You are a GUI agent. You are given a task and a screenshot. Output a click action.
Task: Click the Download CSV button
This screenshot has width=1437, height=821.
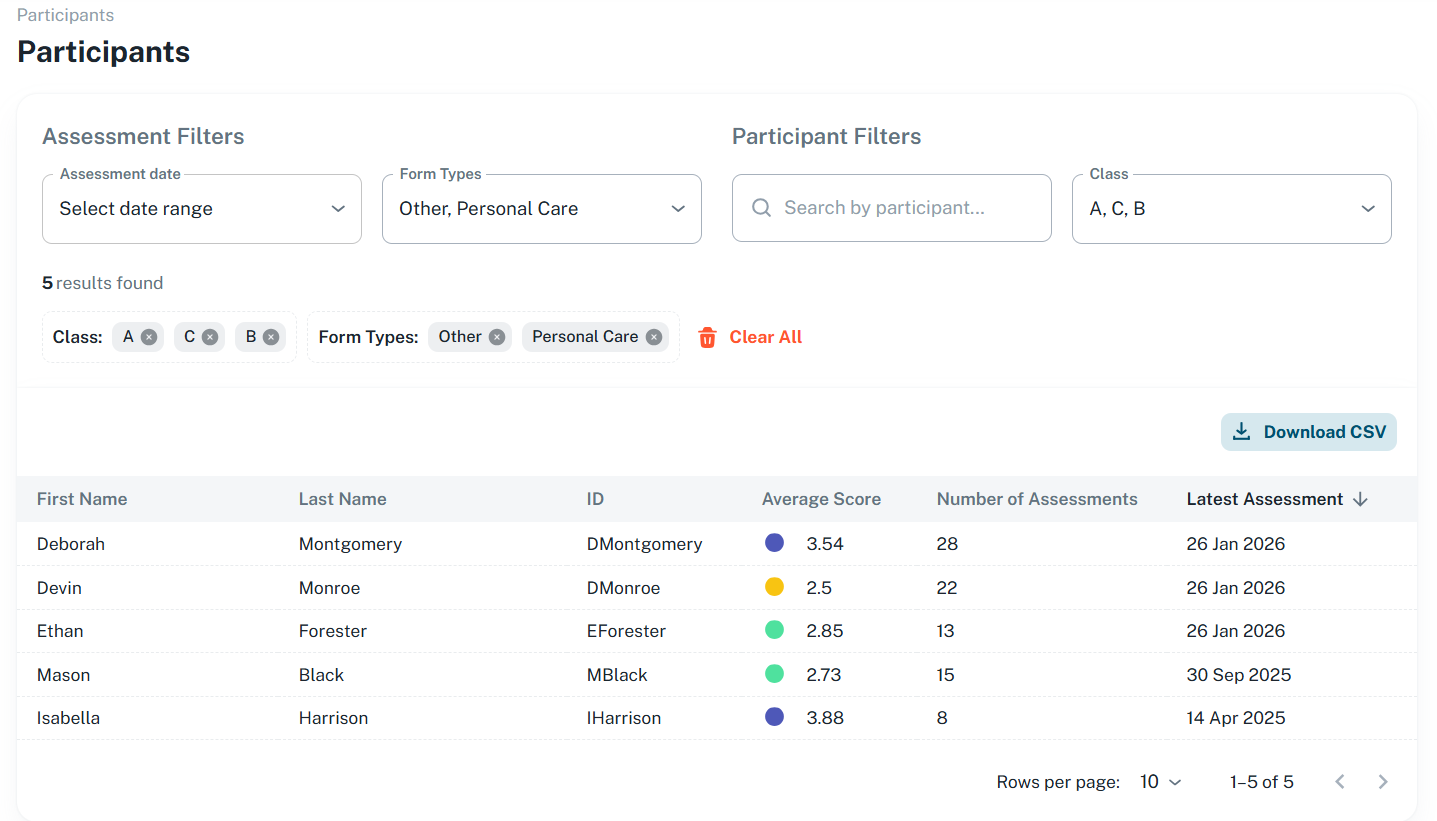click(x=1309, y=431)
